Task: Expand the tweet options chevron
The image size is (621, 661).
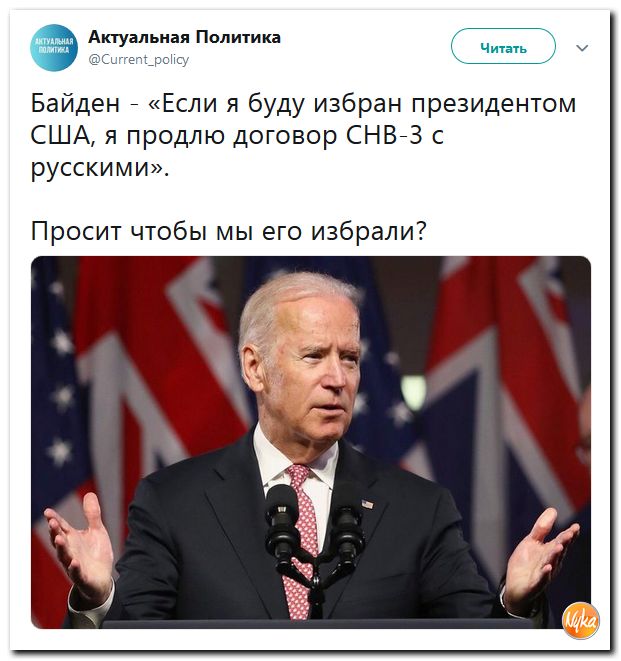Action: pos(582,48)
